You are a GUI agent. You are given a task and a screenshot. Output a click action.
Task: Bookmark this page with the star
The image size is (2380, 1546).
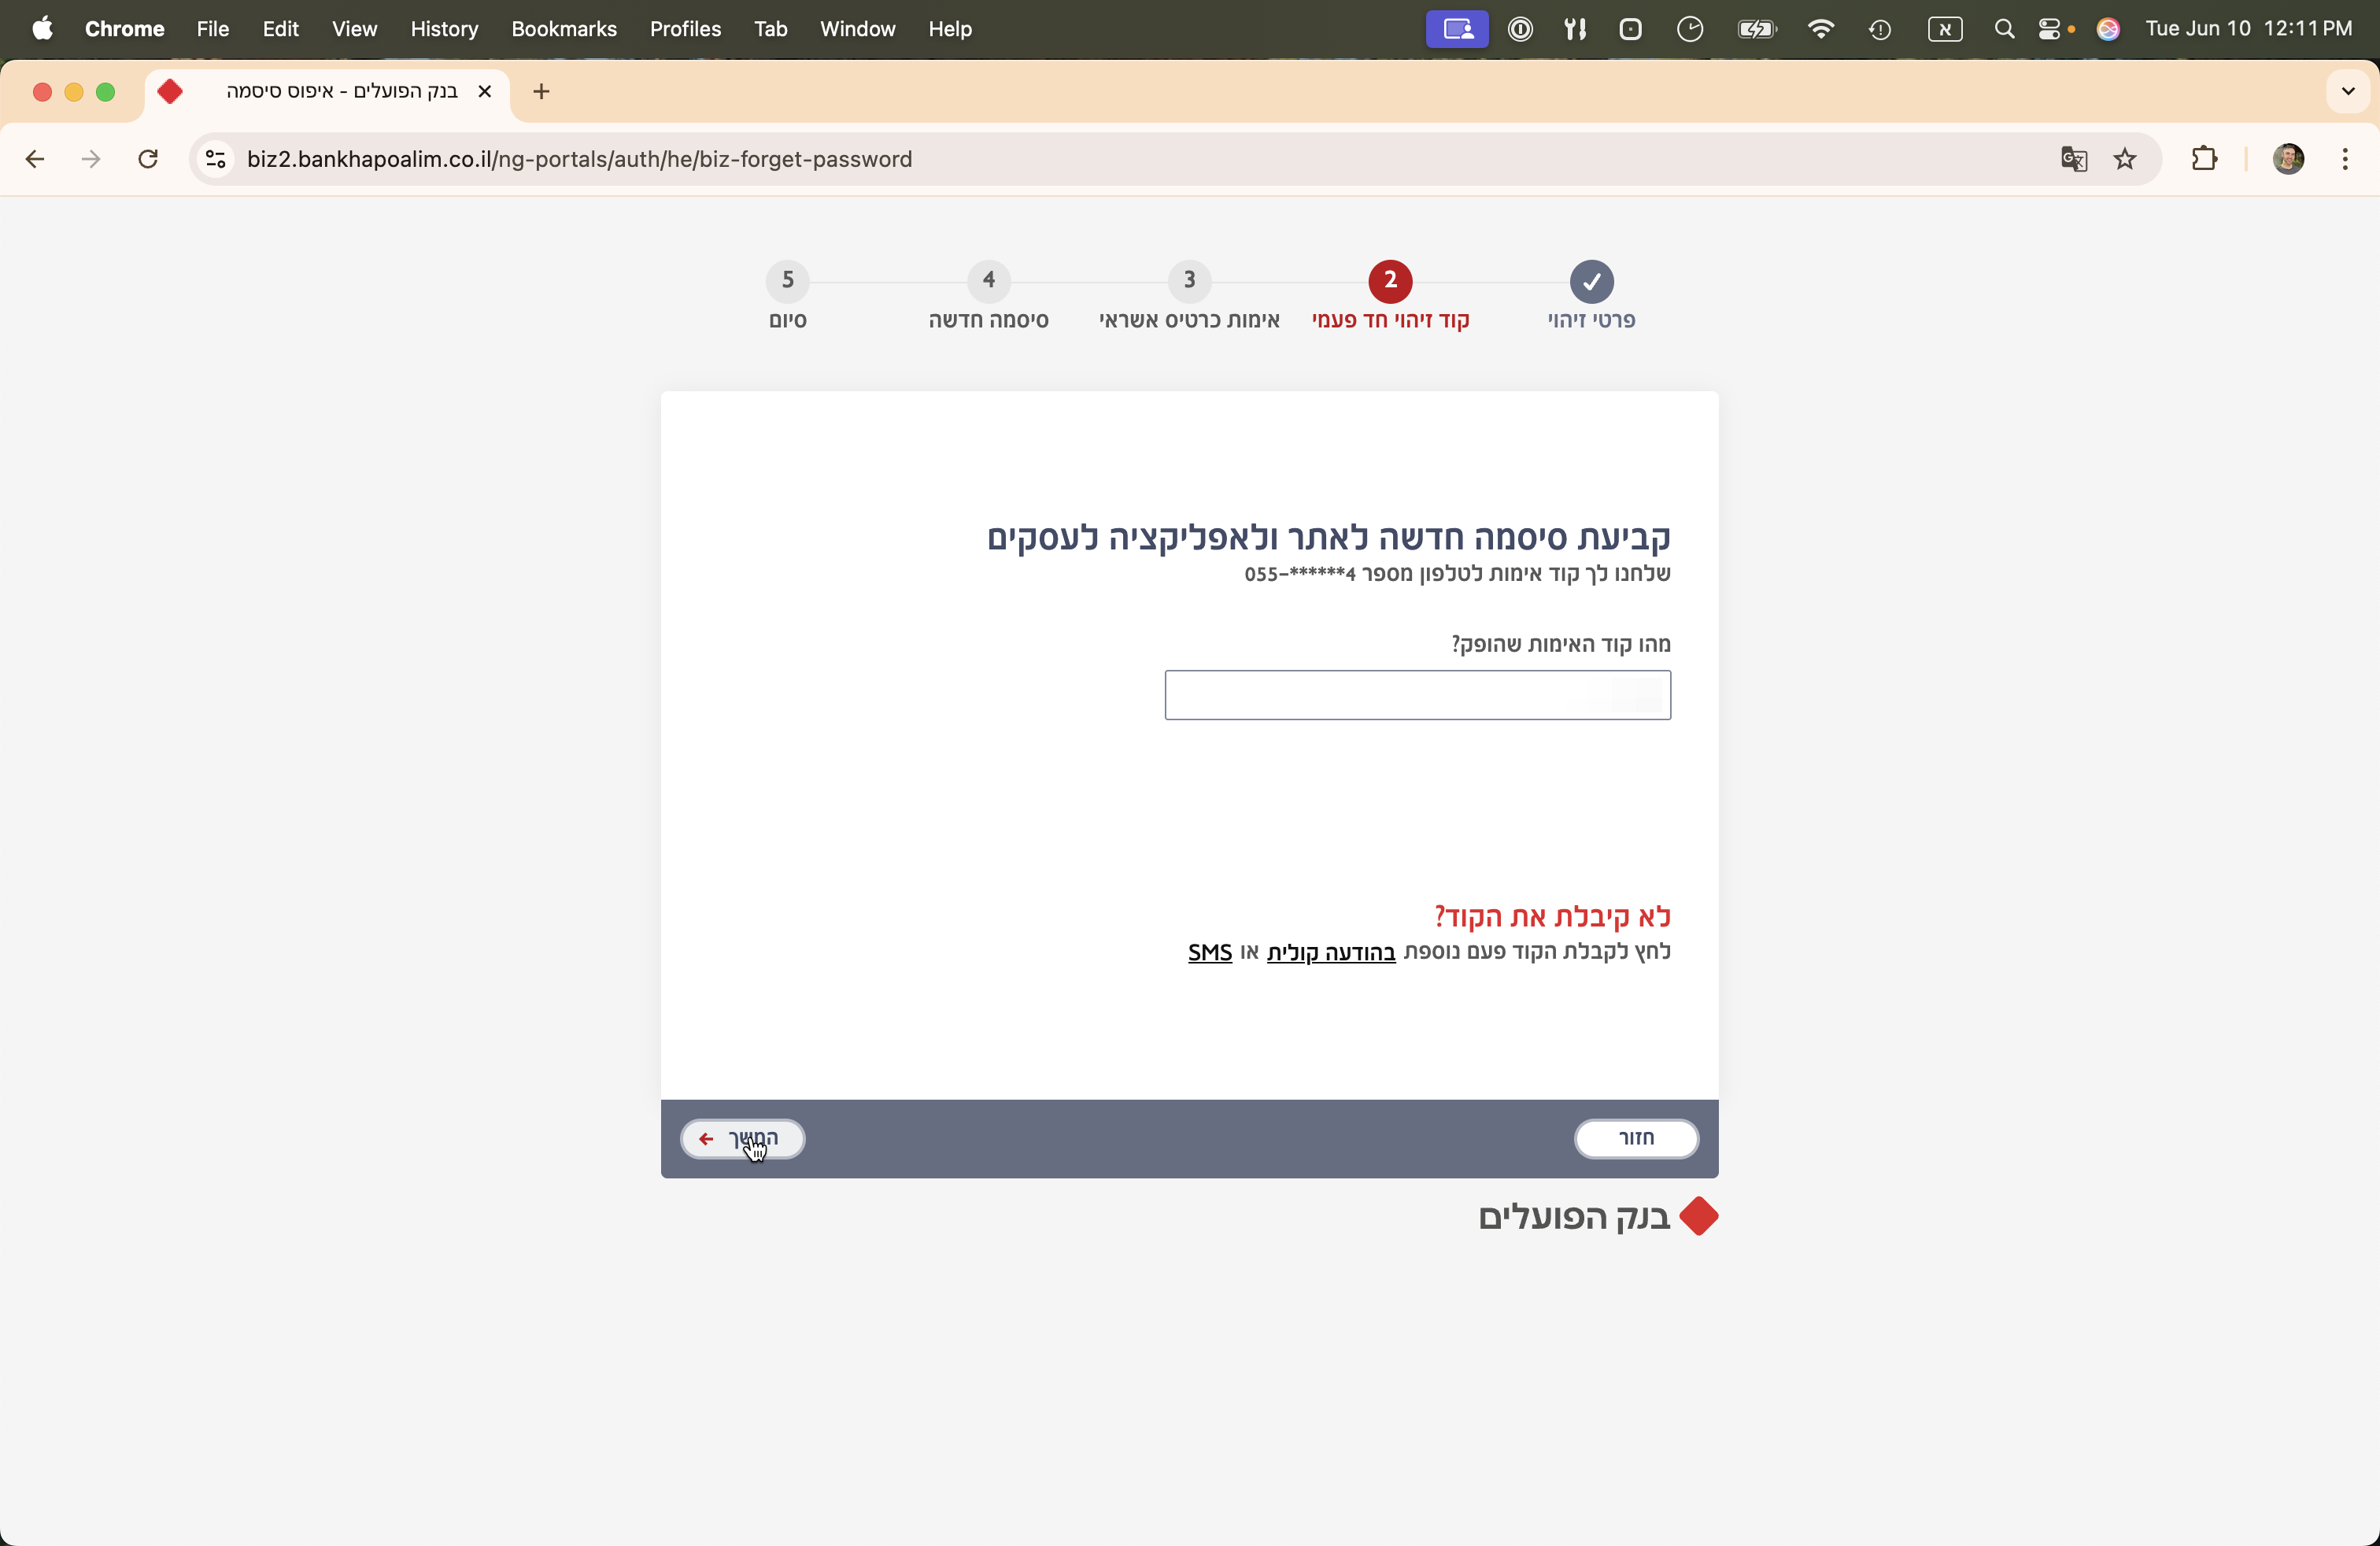click(2125, 159)
